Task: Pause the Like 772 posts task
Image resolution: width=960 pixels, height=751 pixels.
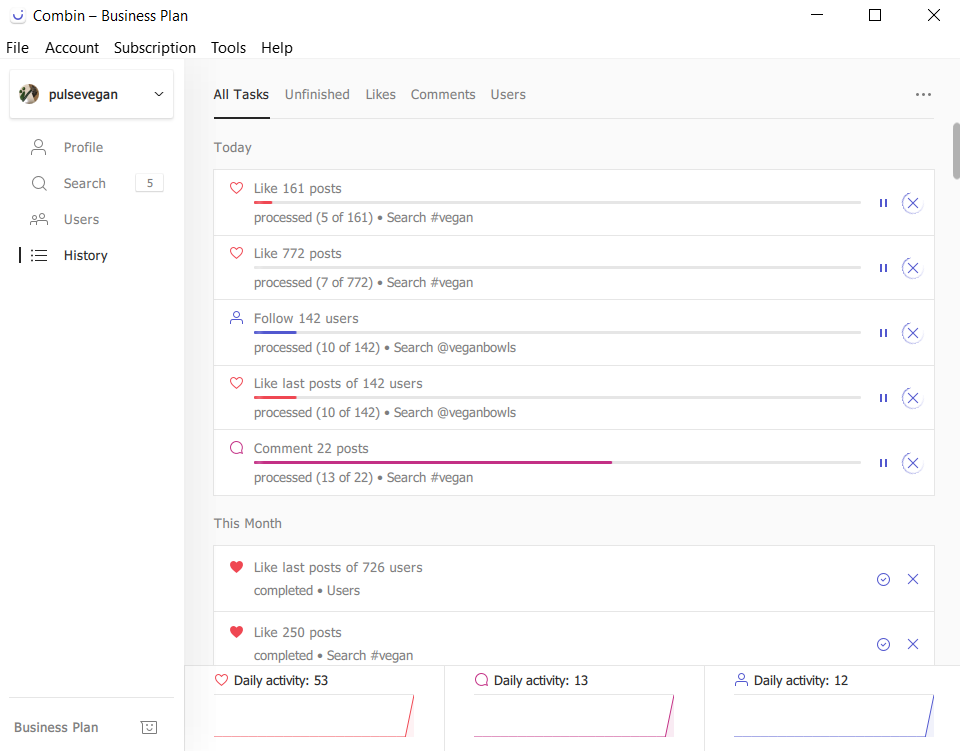Action: pos(883,268)
